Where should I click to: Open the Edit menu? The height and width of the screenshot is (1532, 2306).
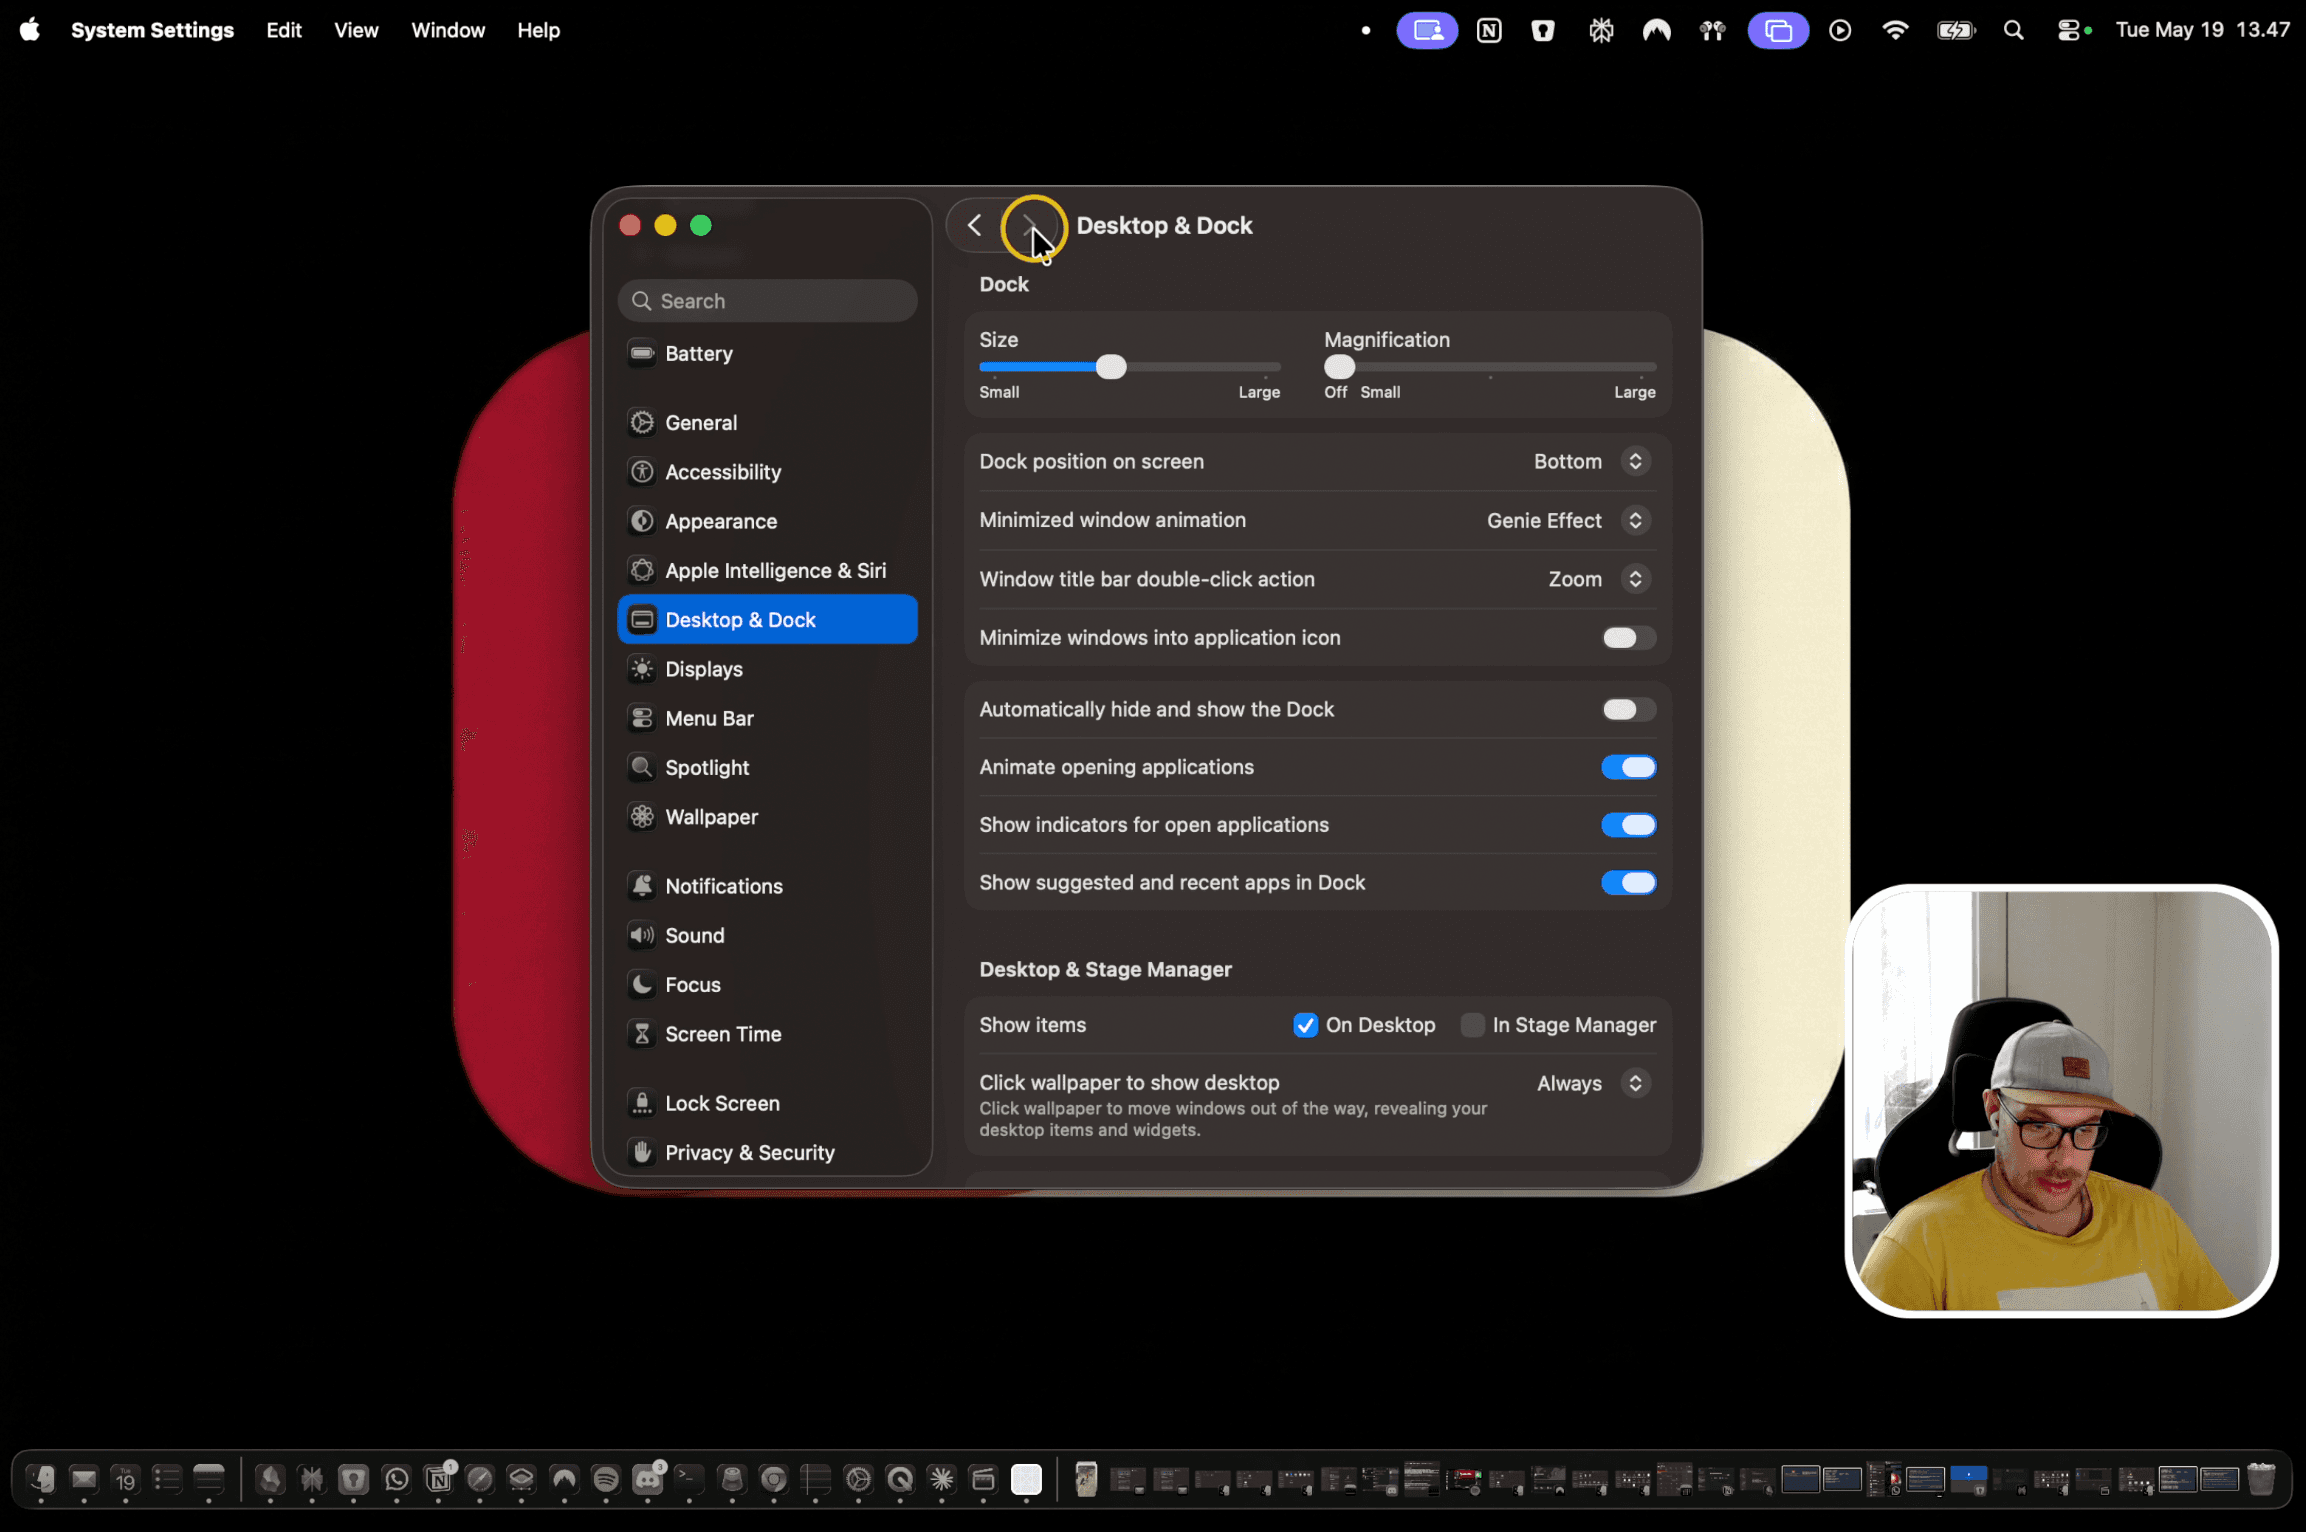284,31
